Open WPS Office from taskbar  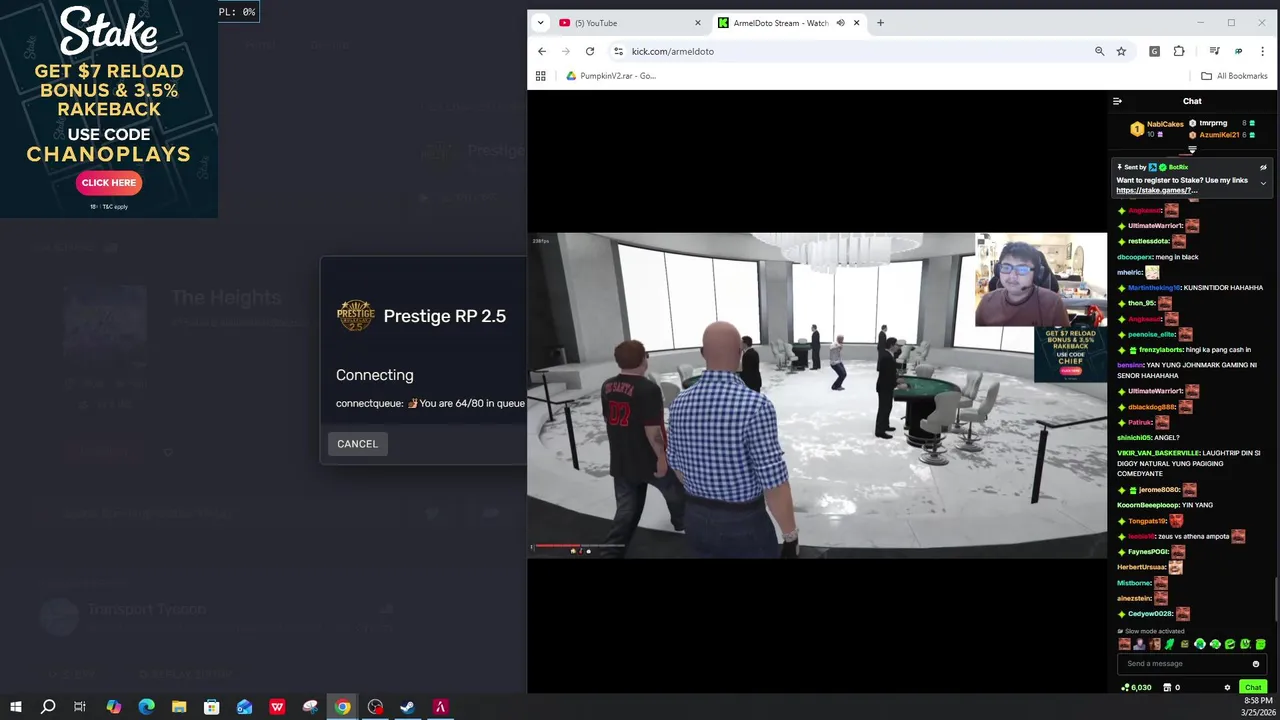(277, 707)
